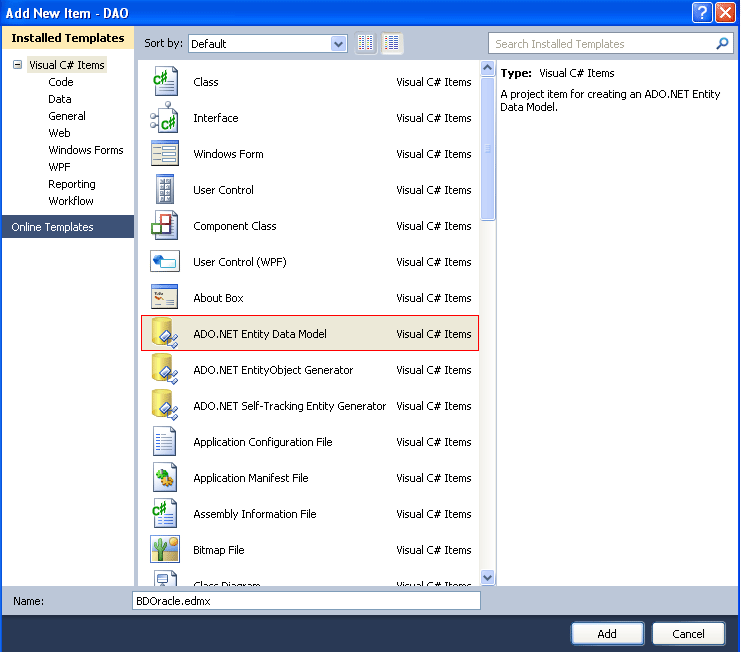Click the Cancel button
741x652 pixels.
(x=688, y=634)
